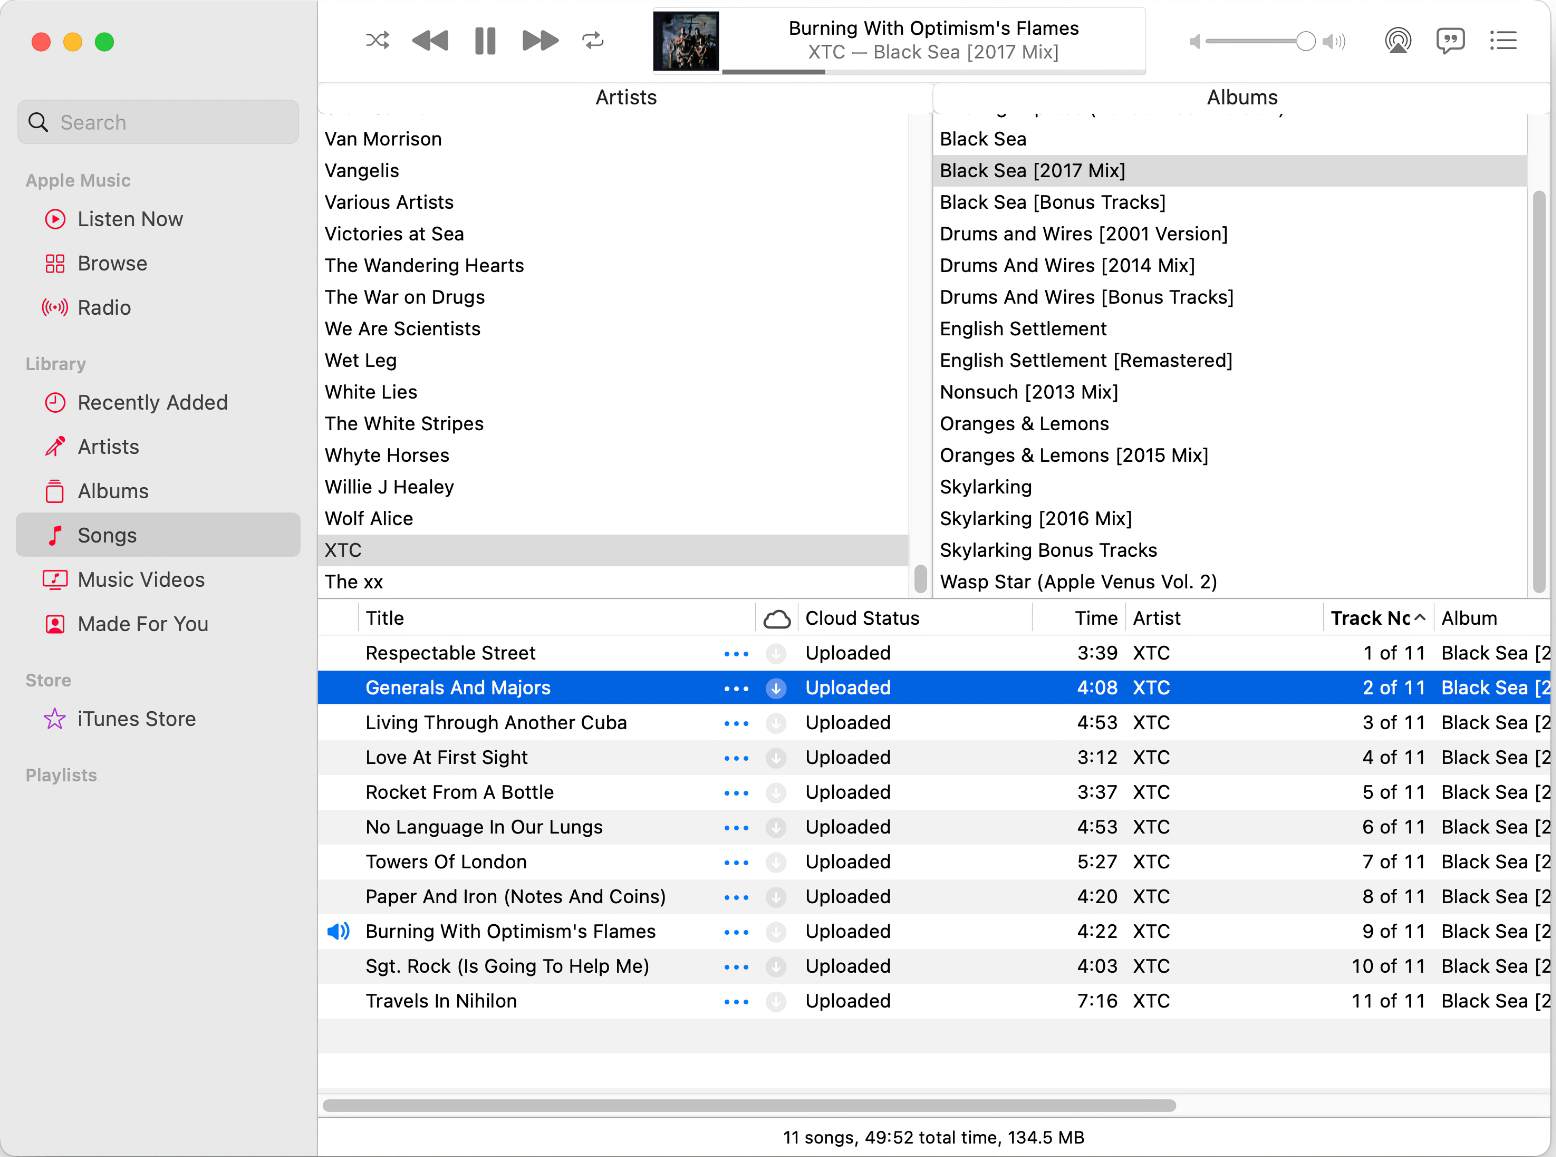This screenshot has height=1157, width=1556.
Task: Go back to previous track
Action: [430, 40]
